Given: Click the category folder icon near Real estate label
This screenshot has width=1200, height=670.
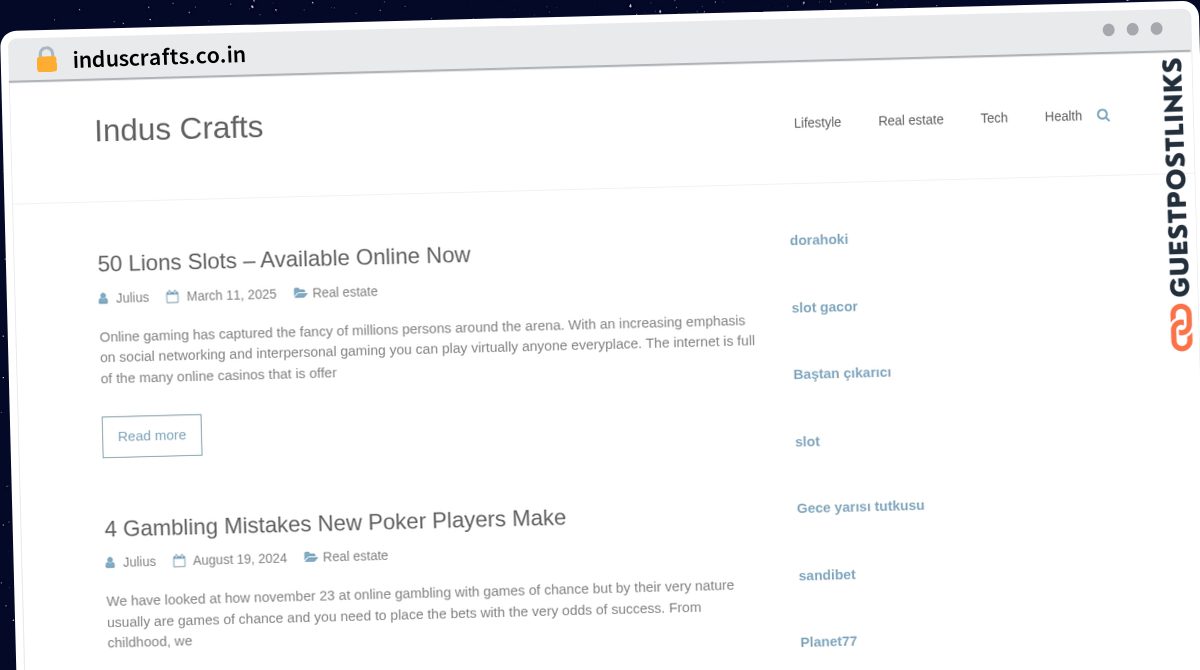Looking at the screenshot, I should (300, 292).
